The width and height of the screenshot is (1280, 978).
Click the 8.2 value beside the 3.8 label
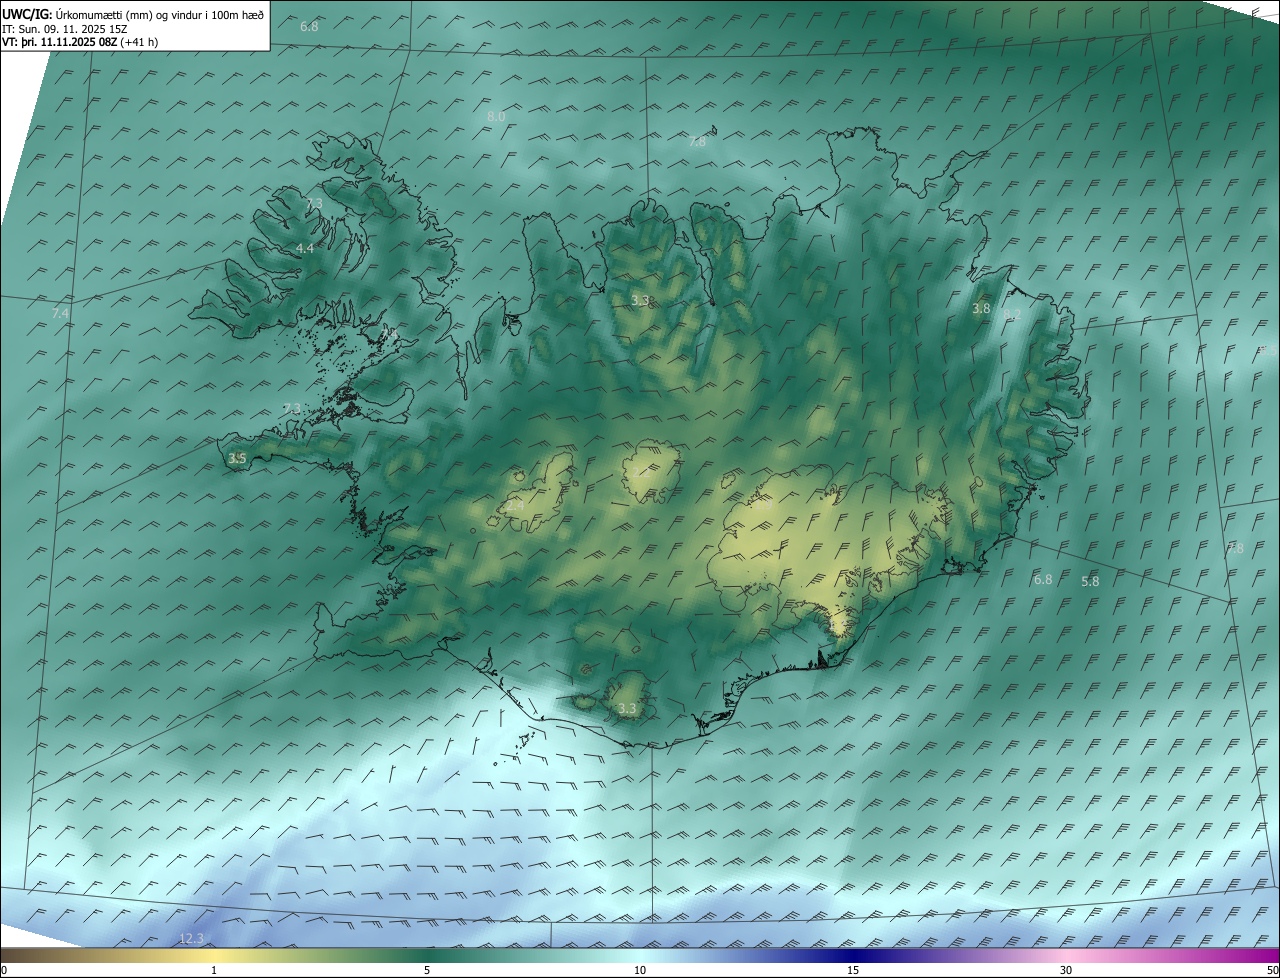[x=1012, y=314]
